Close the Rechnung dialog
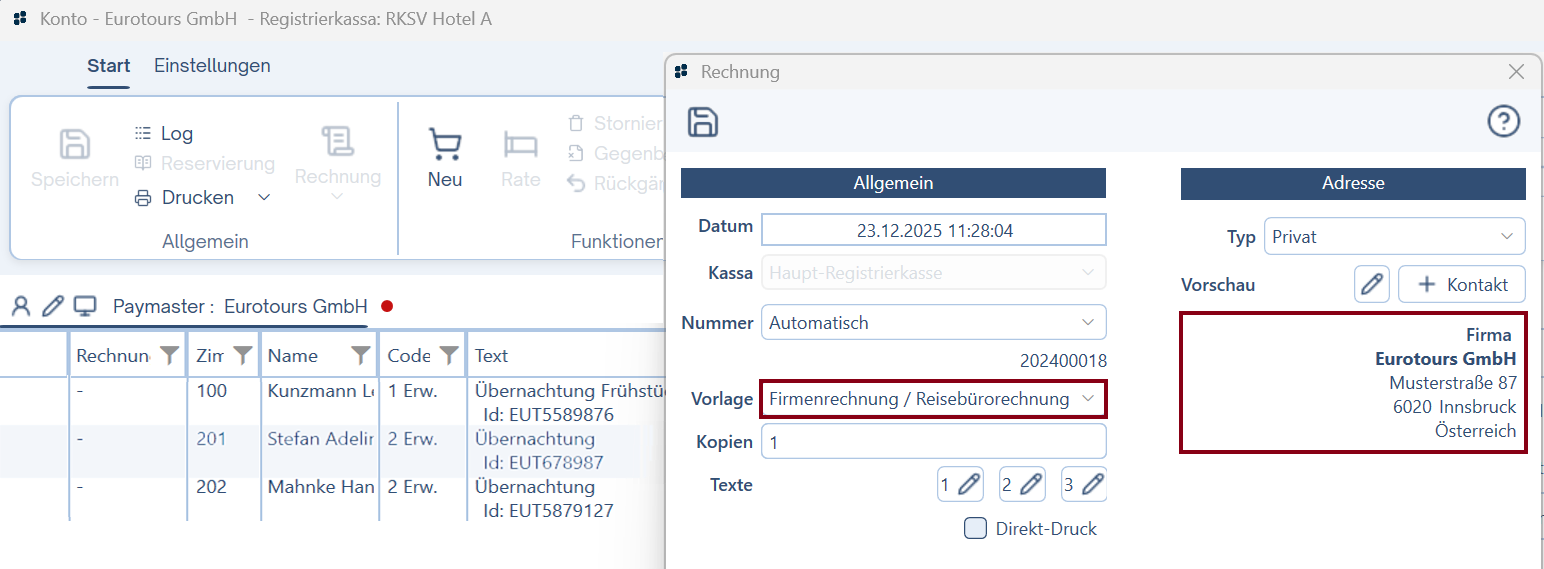 [x=1516, y=71]
